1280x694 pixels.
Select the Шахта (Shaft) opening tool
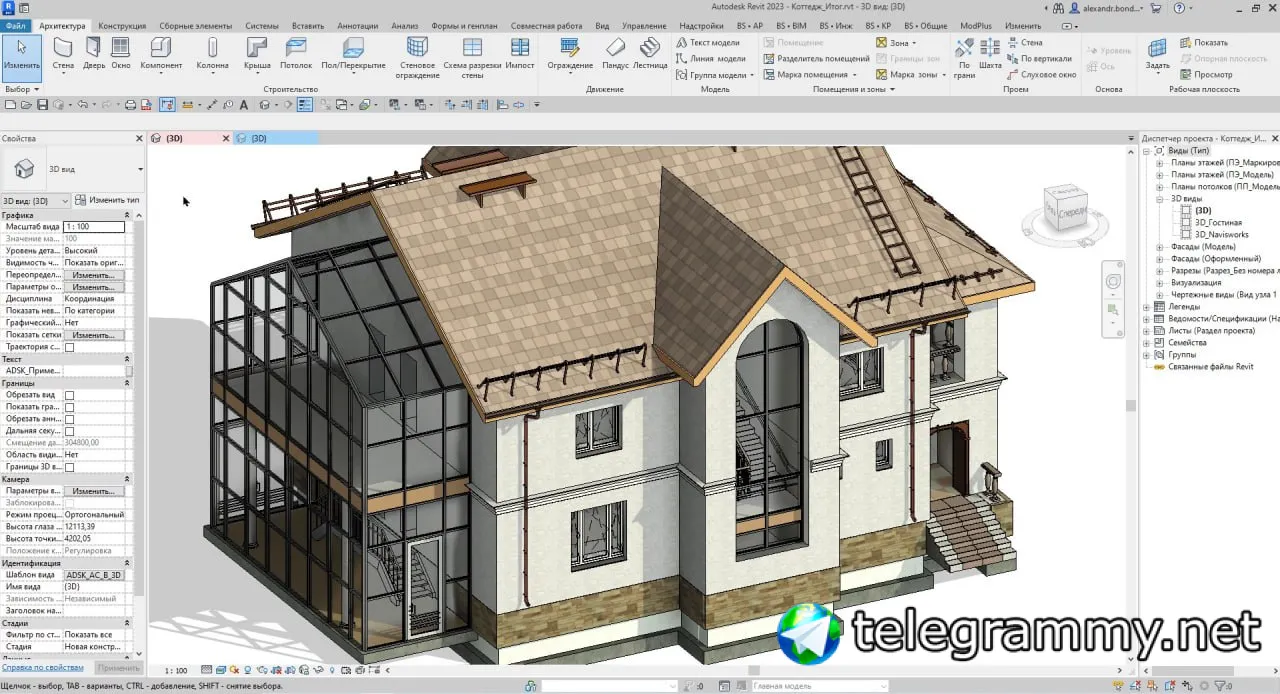click(x=990, y=55)
